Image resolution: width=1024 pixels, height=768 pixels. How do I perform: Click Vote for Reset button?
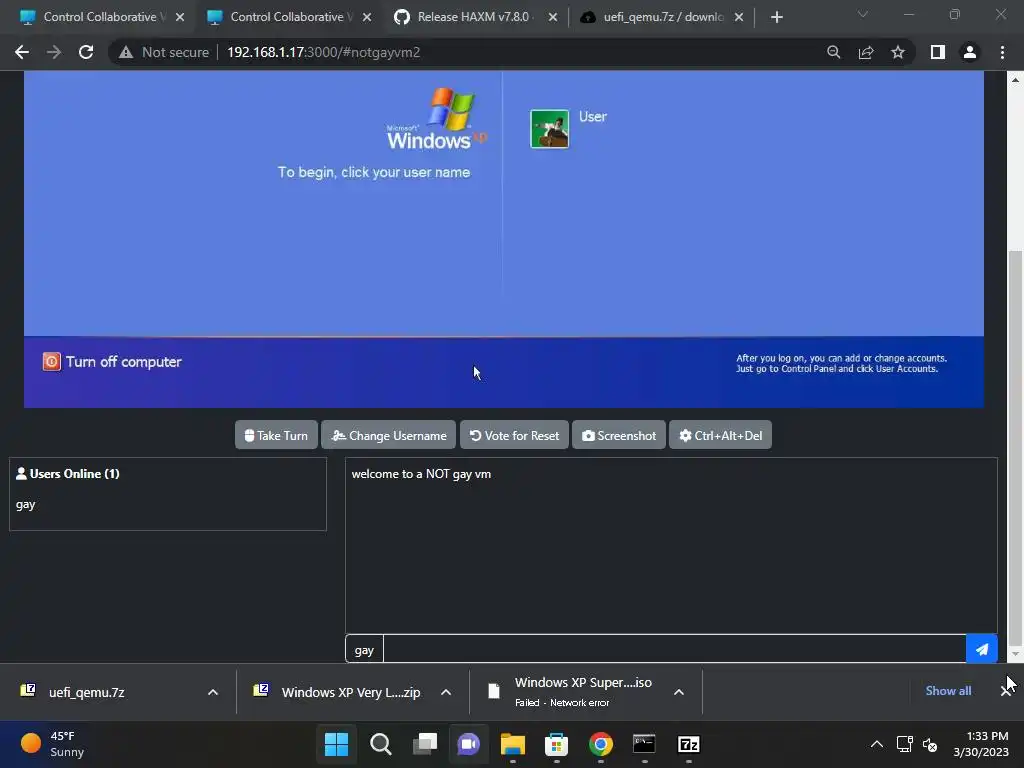tap(514, 435)
